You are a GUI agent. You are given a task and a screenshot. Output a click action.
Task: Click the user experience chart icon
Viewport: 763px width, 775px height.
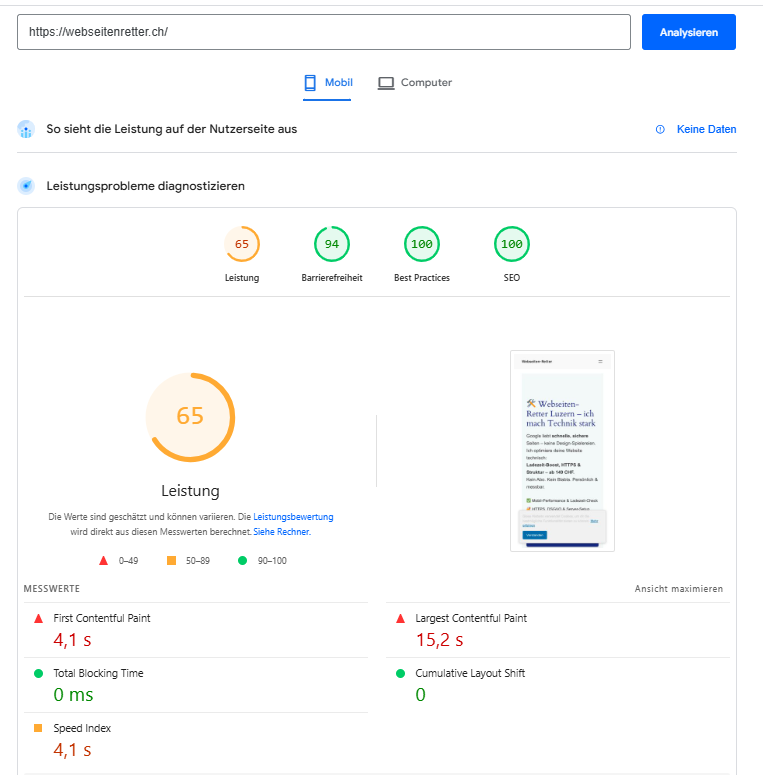point(26,129)
